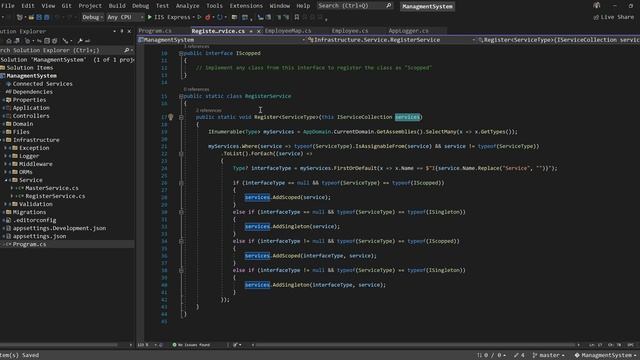
Task: Select the Controllers folder
Action: [x=31, y=116]
